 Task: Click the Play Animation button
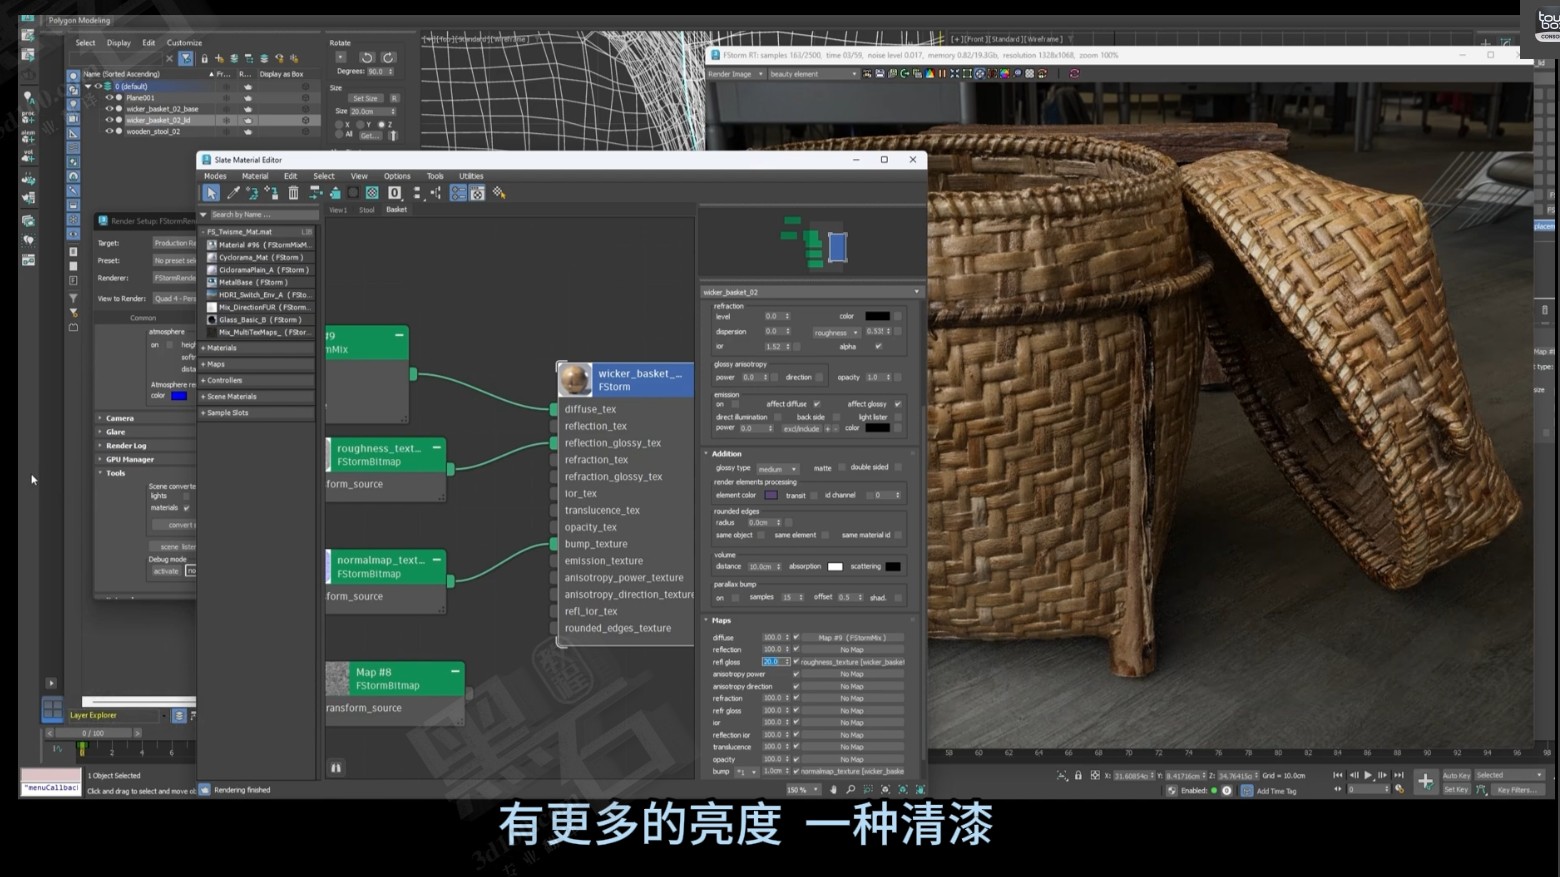pos(1368,775)
